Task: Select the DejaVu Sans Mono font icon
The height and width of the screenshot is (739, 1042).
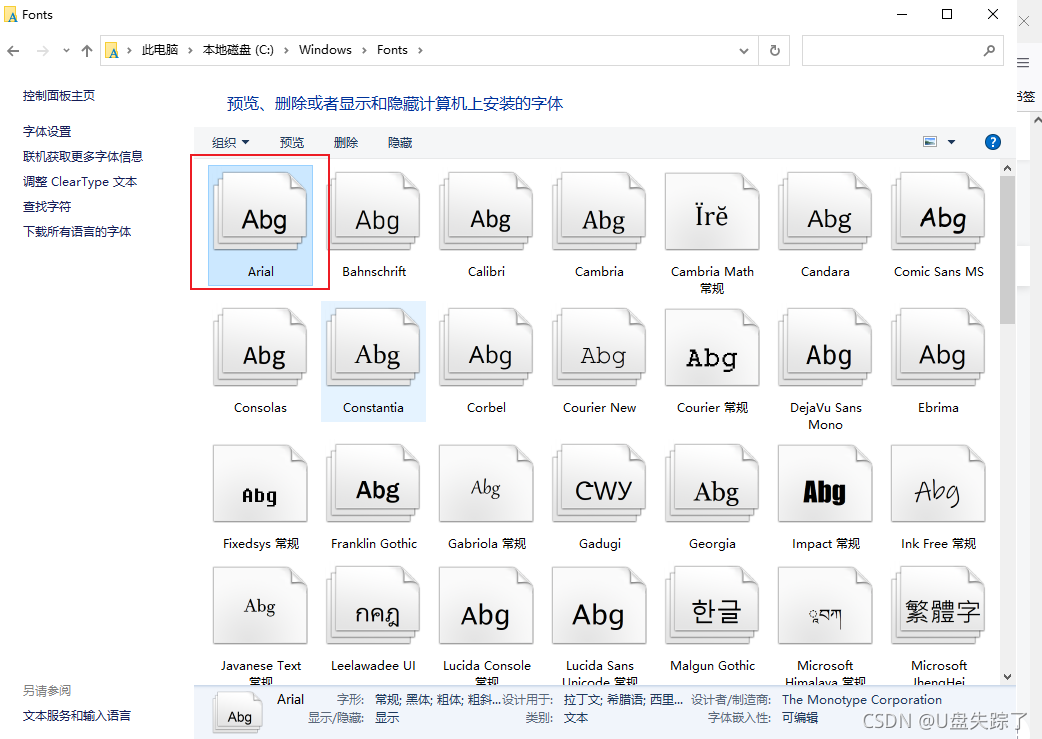Action: point(825,348)
